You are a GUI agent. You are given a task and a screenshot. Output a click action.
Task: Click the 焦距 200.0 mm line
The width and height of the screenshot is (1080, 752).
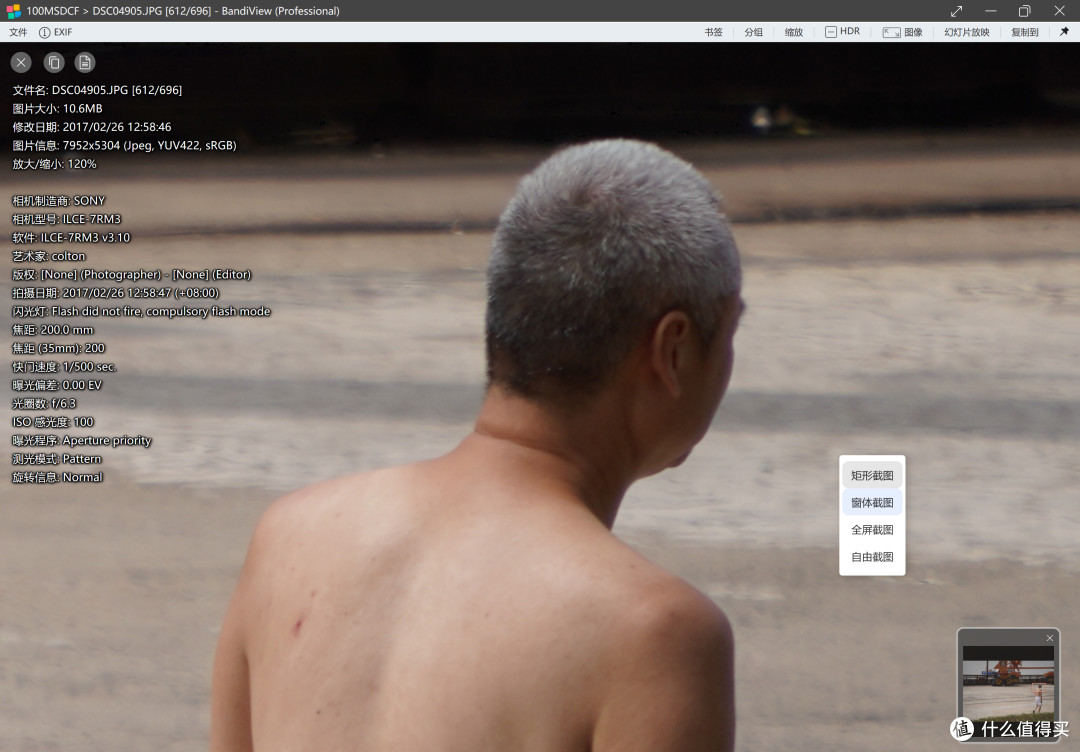click(52, 330)
